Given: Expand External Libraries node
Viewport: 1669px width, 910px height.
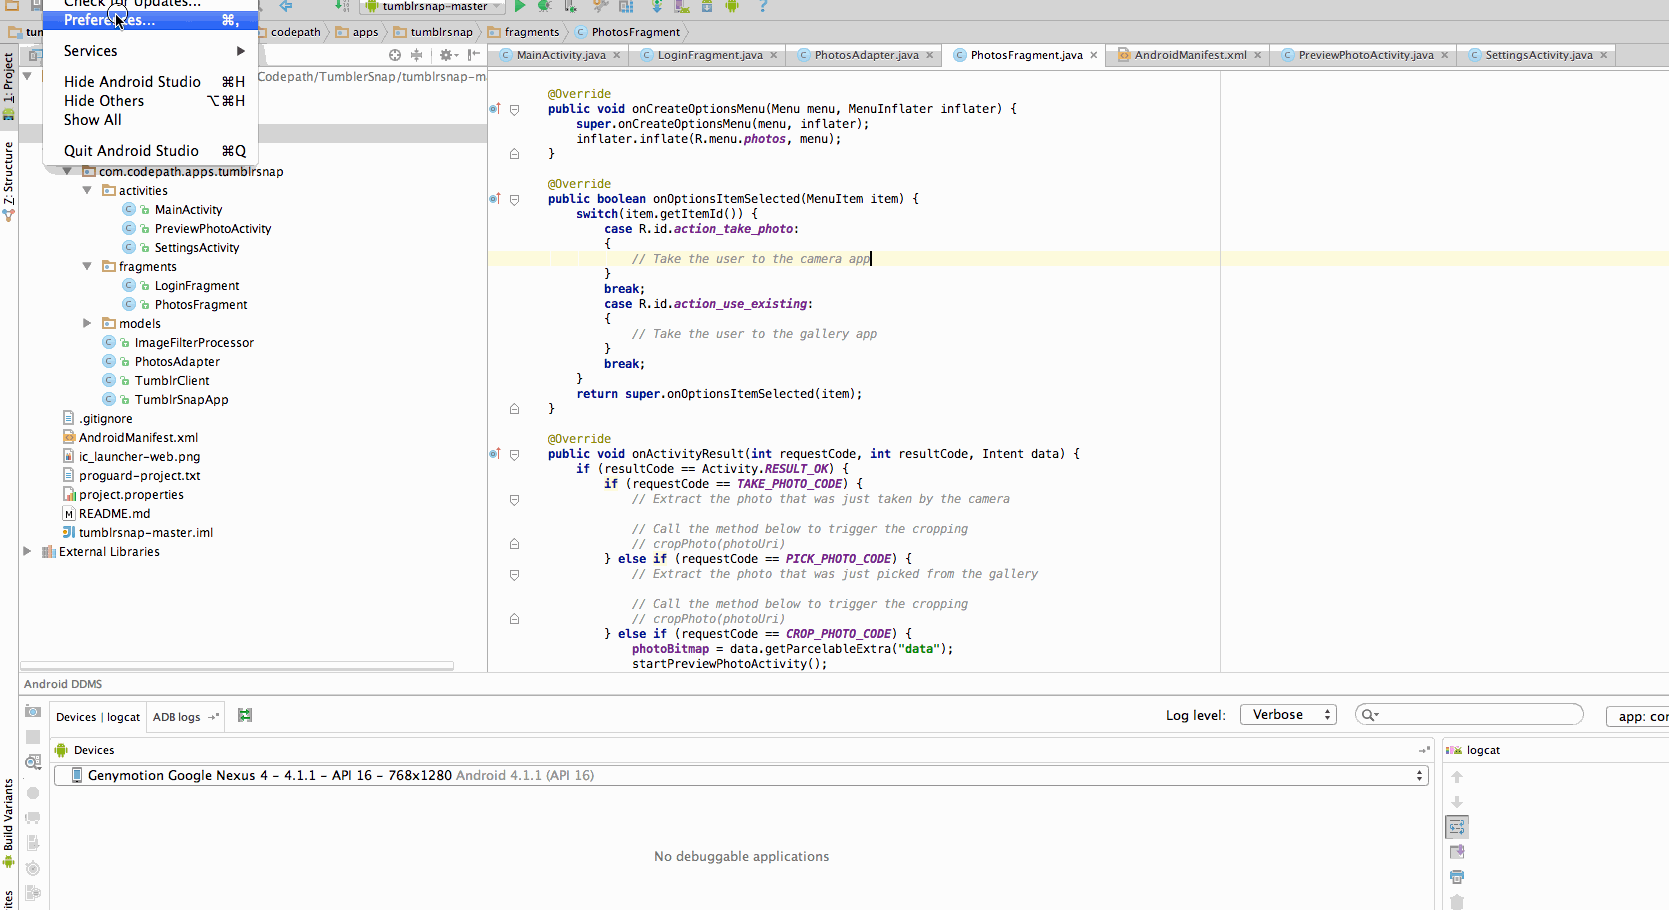Looking at the screenshot, I should click(x=27, y=551).
